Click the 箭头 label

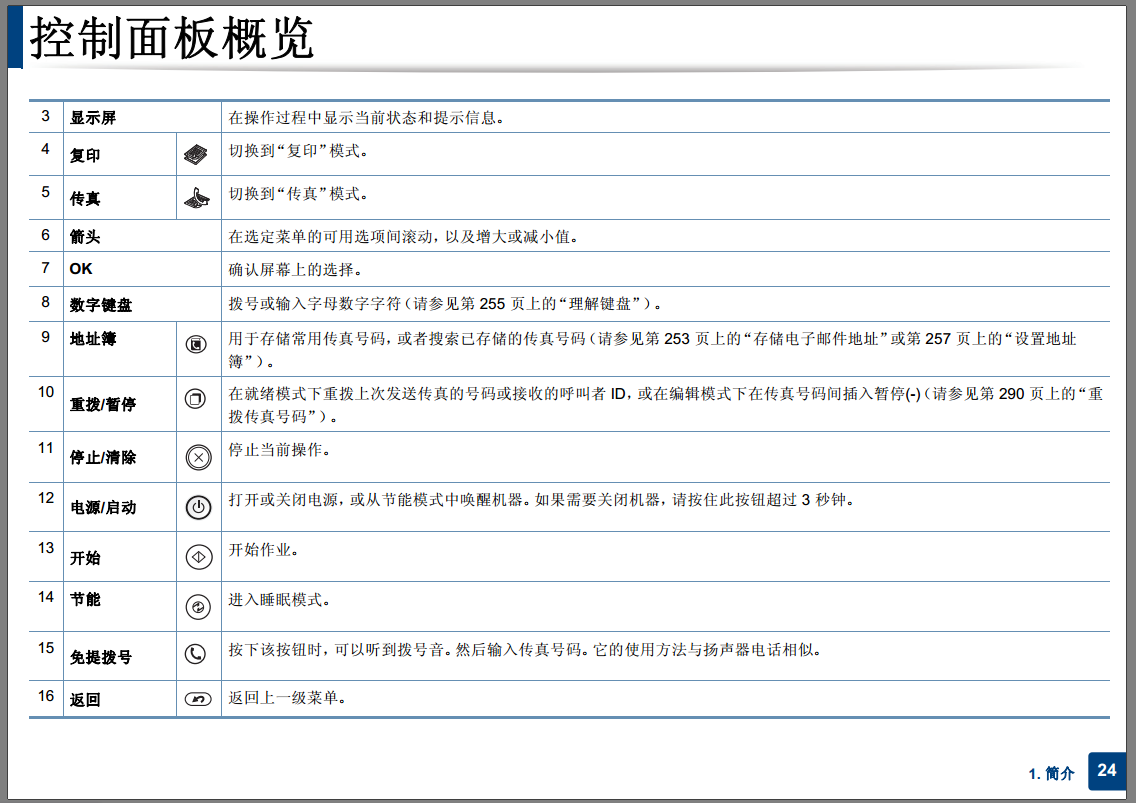click(85, 236)
